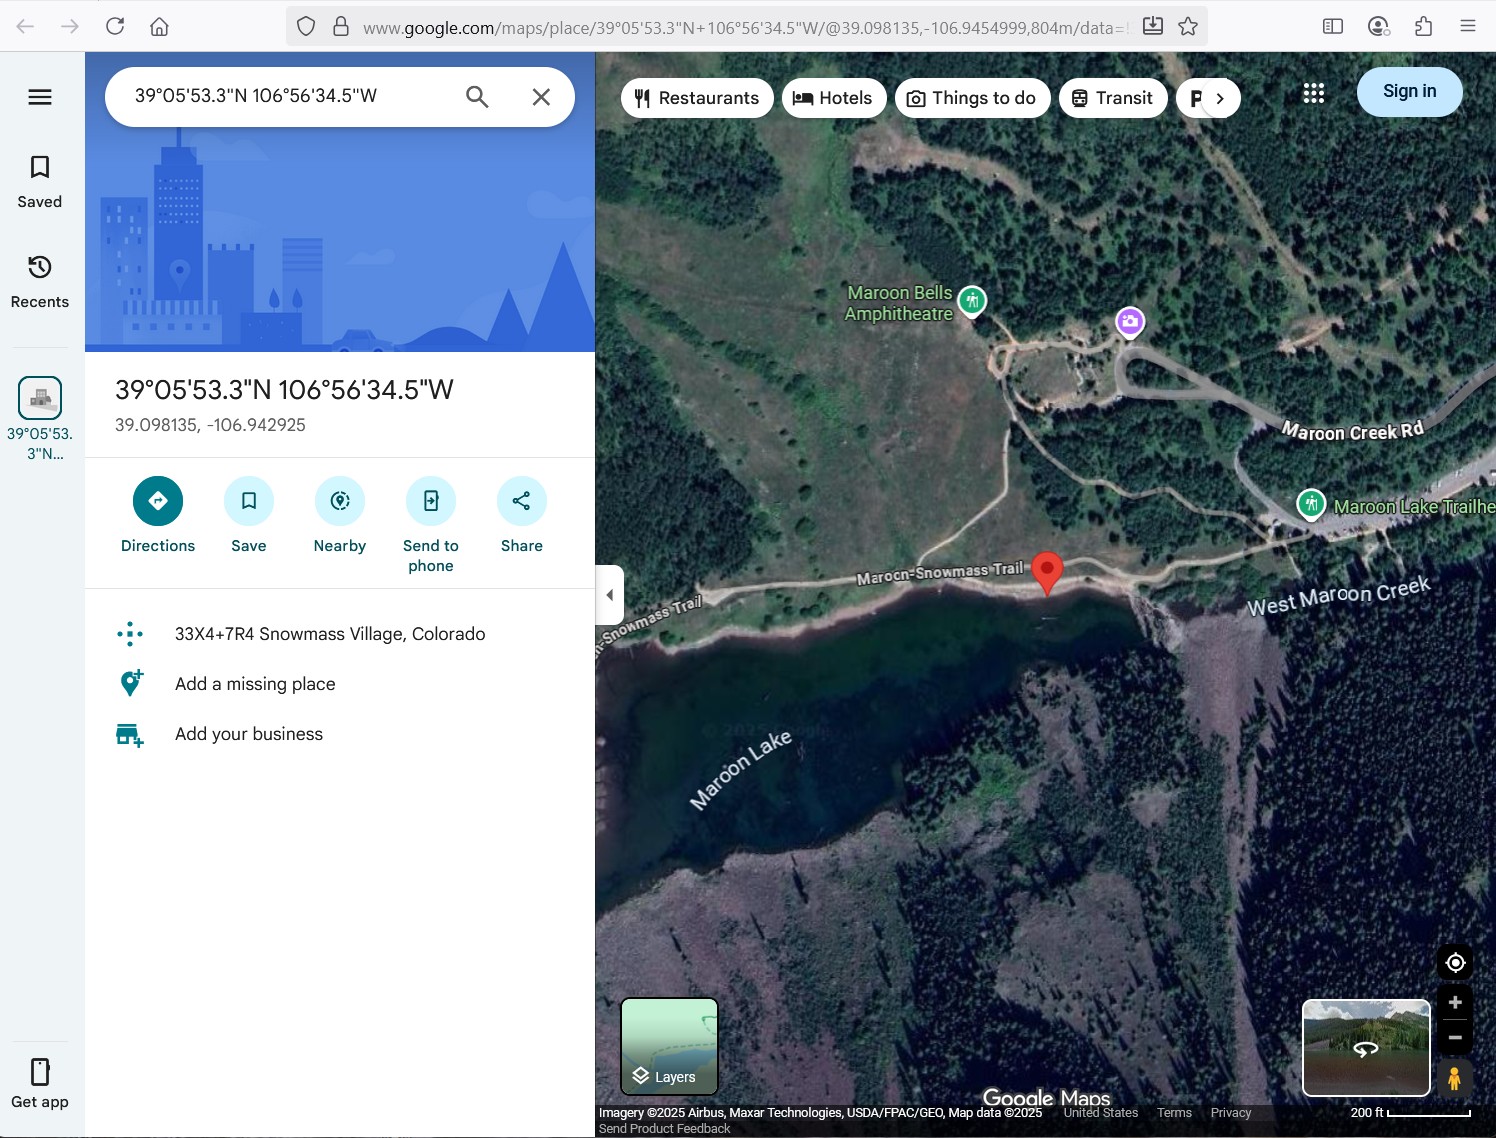Select the Maroon Bells Amphitheatre marker
The height and width of the screenshot is (1138, 1496).
(972, 301)
